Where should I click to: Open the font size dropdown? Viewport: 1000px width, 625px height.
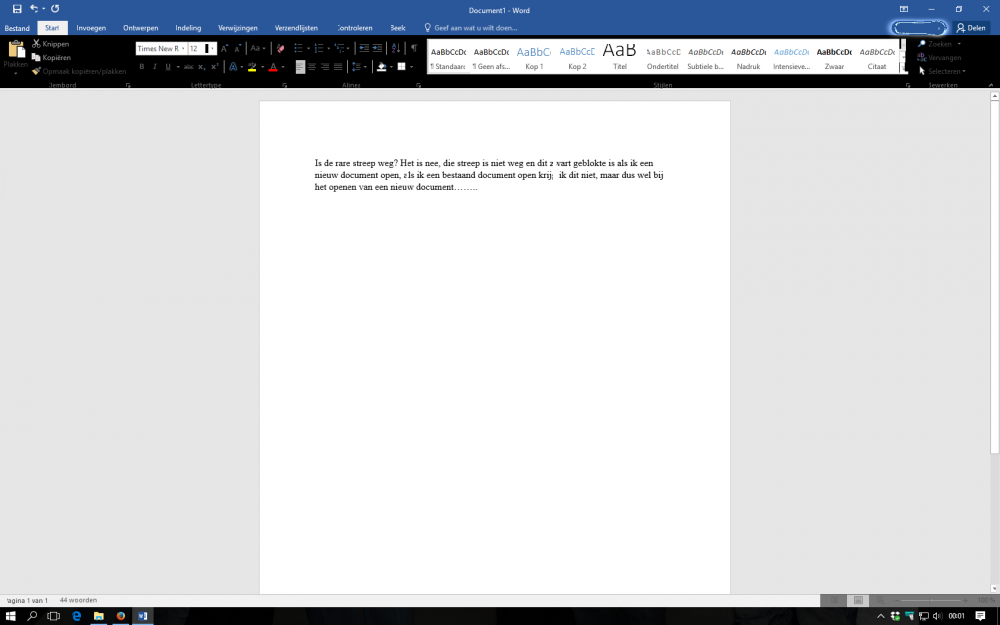point(212,47)
